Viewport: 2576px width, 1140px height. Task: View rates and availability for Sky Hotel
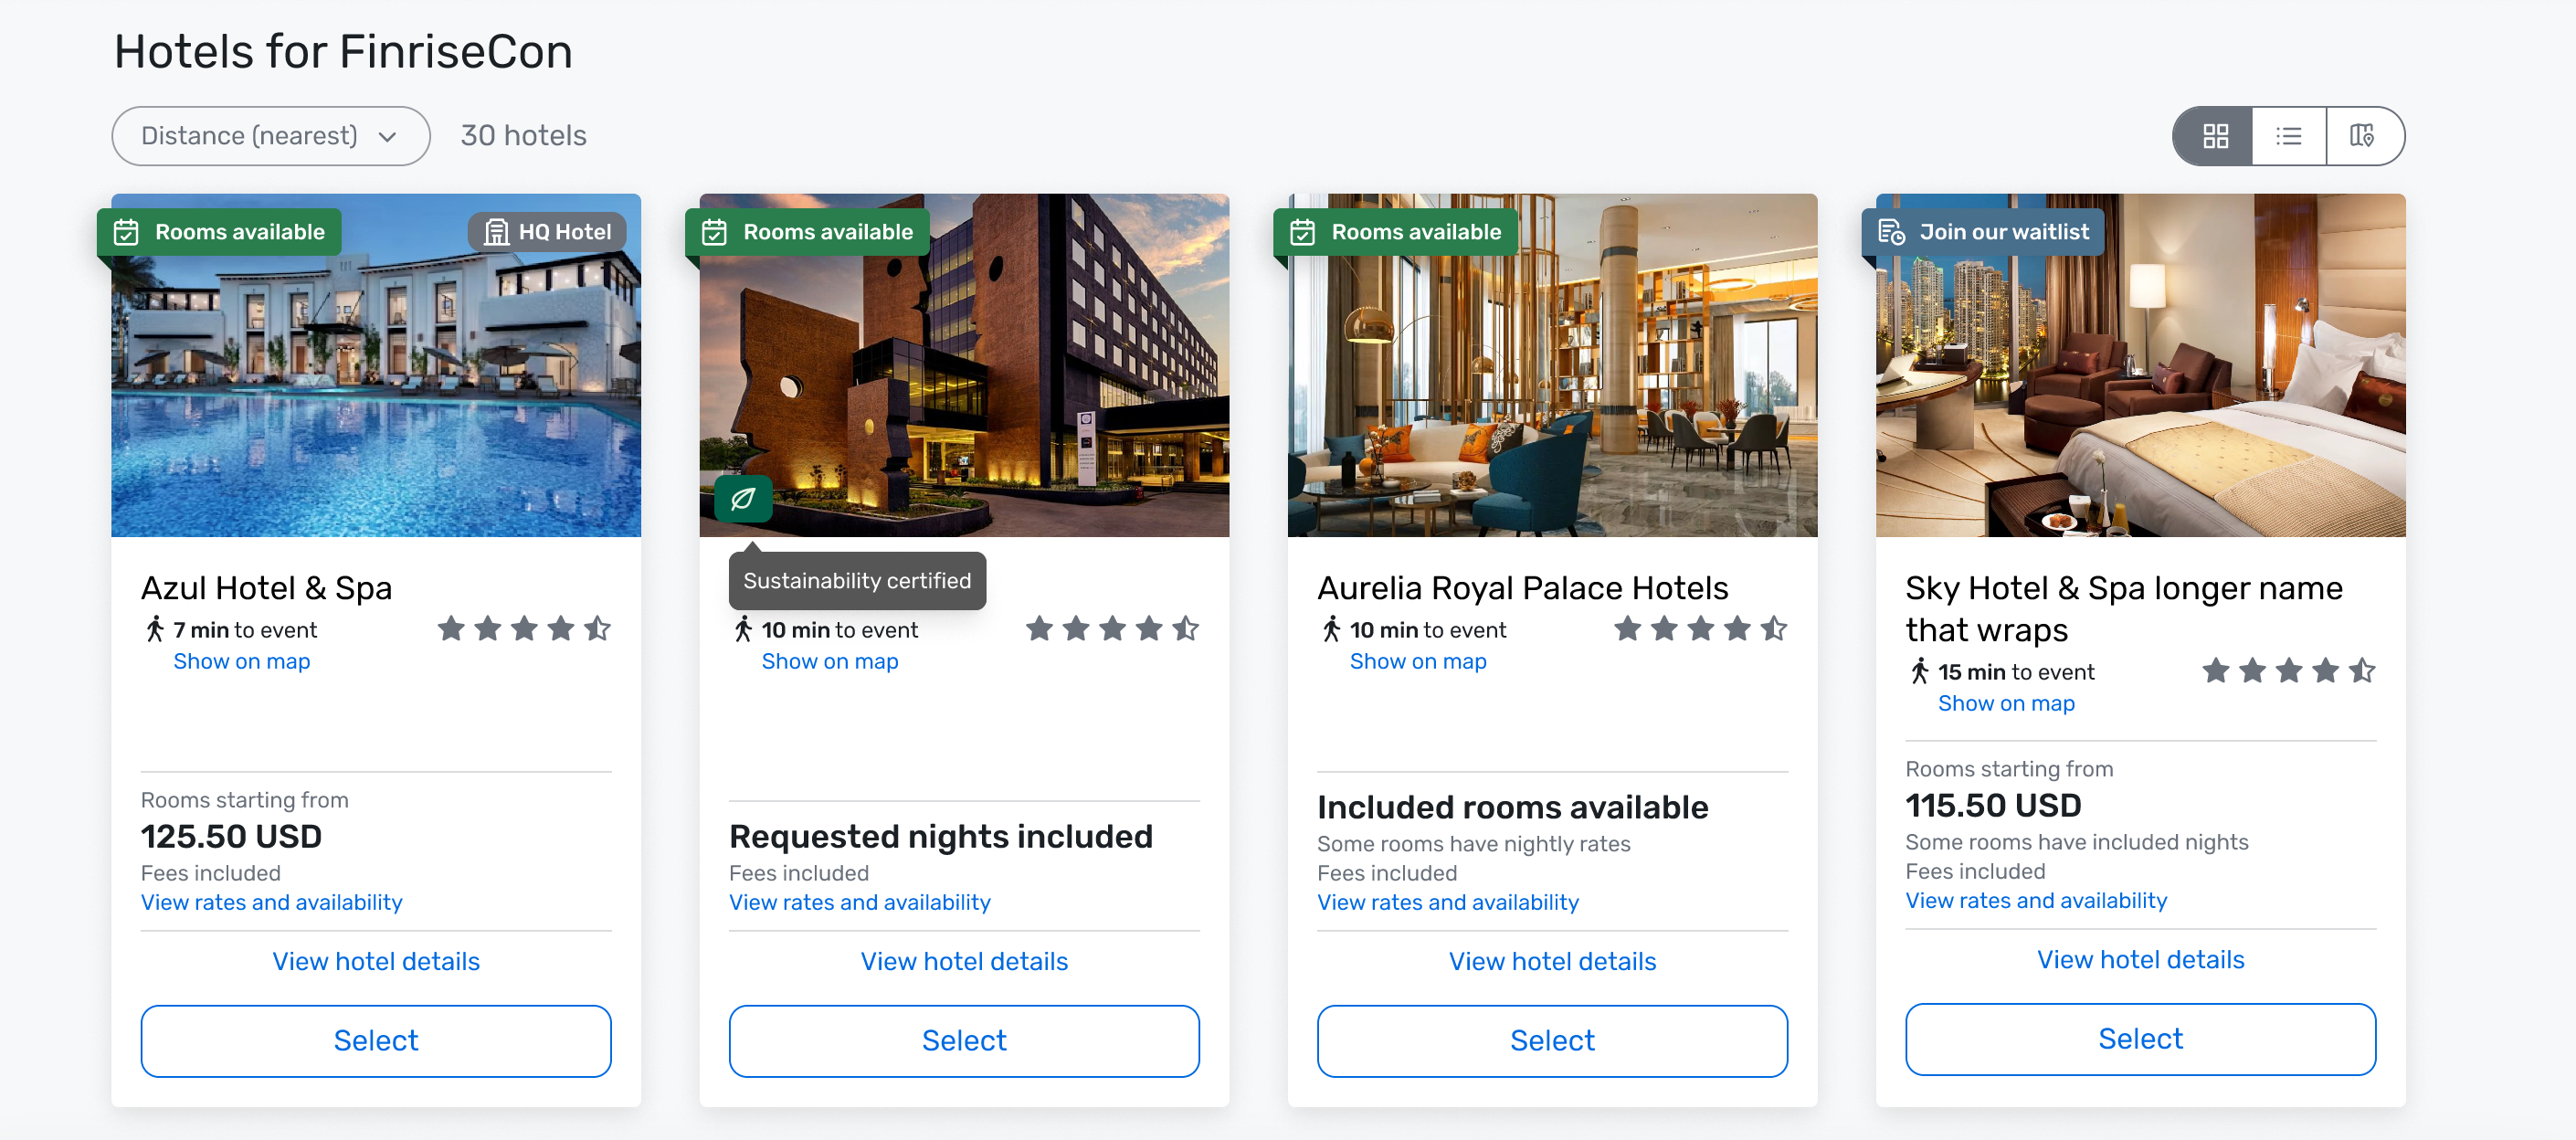pyautogui.click(x=2036, y=900)
